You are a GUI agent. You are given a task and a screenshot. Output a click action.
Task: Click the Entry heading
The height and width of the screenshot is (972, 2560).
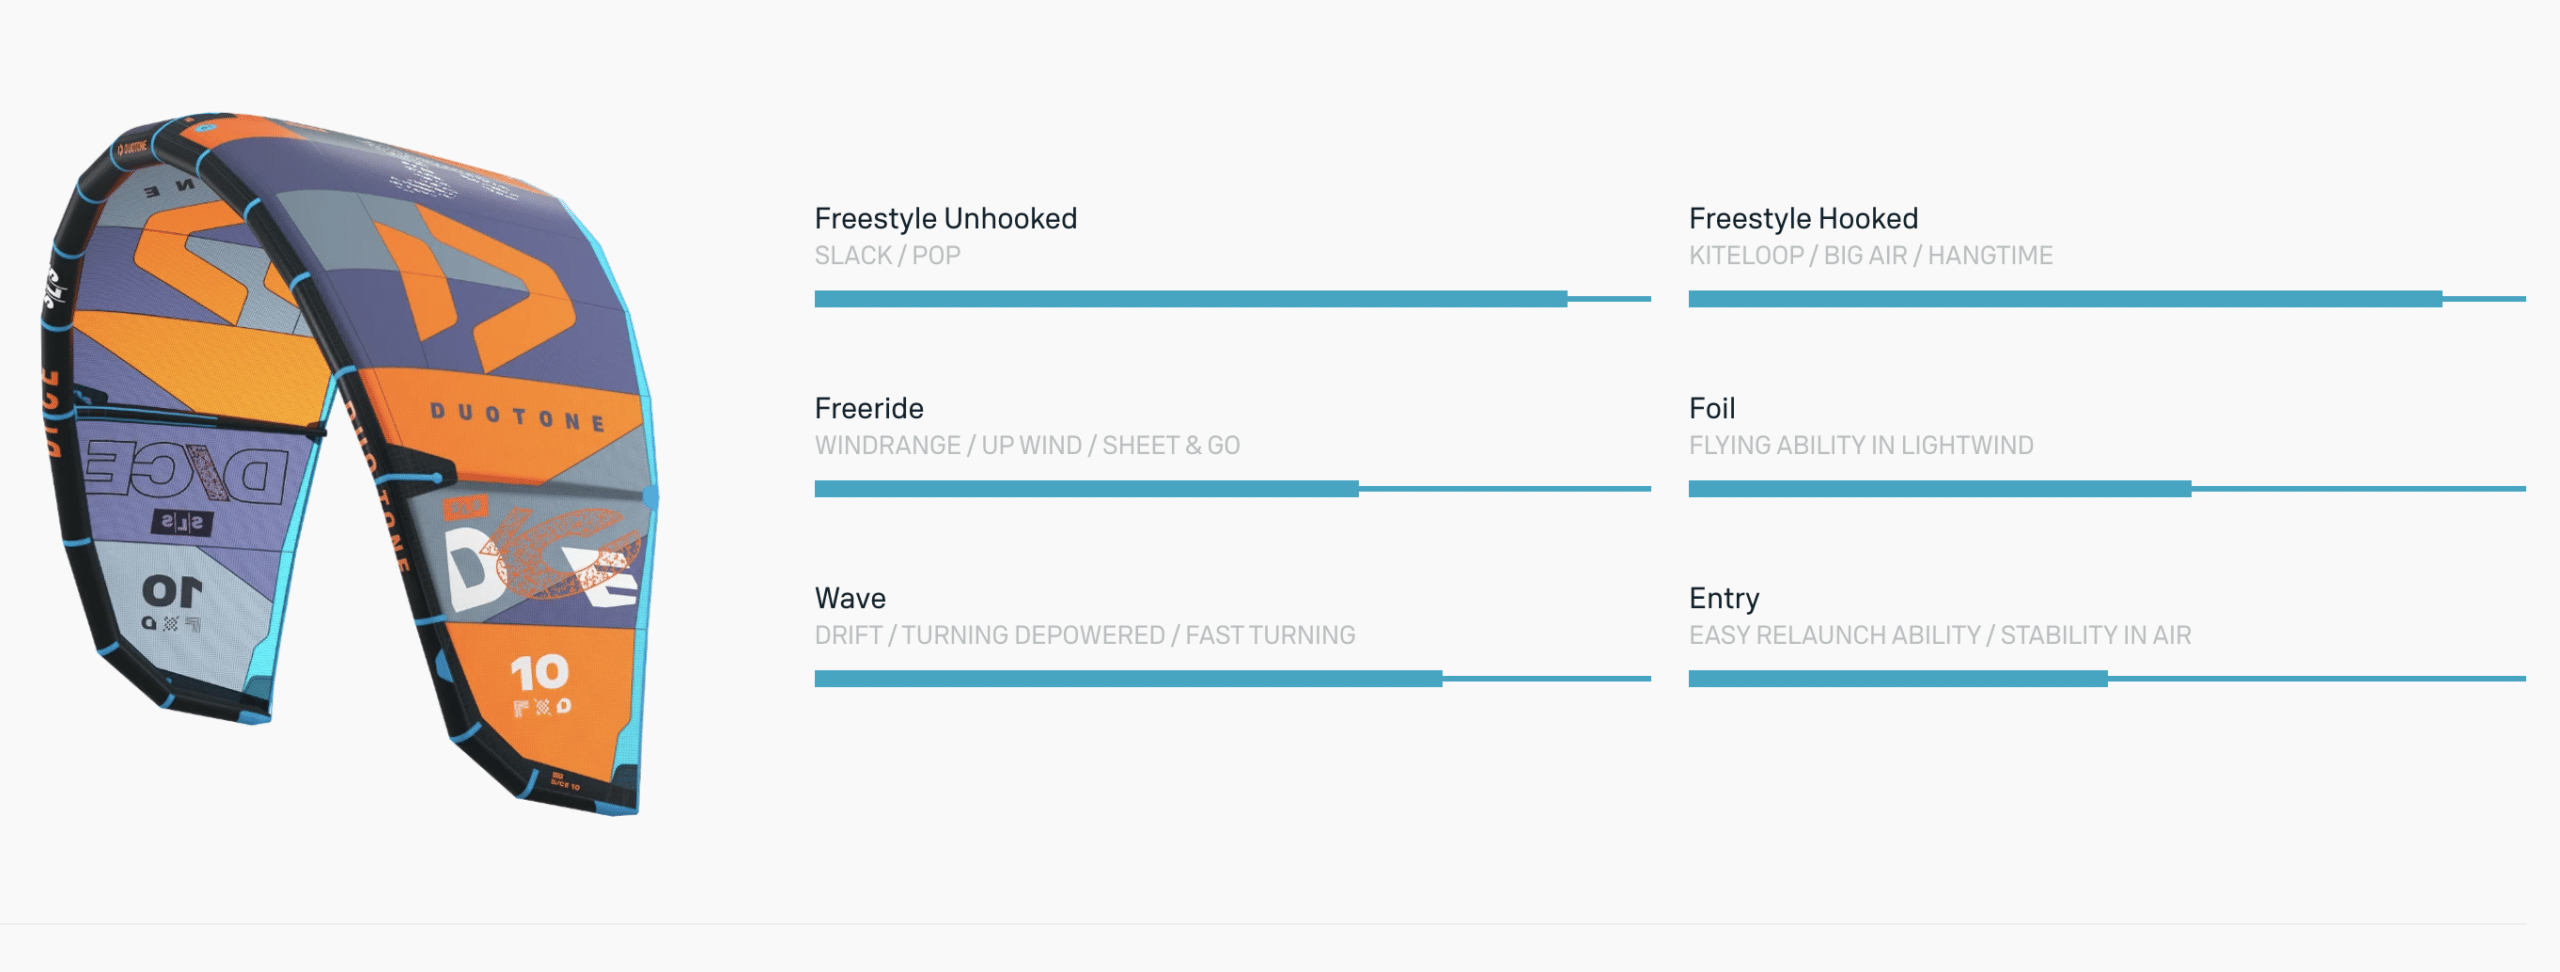coord(1724,598)
